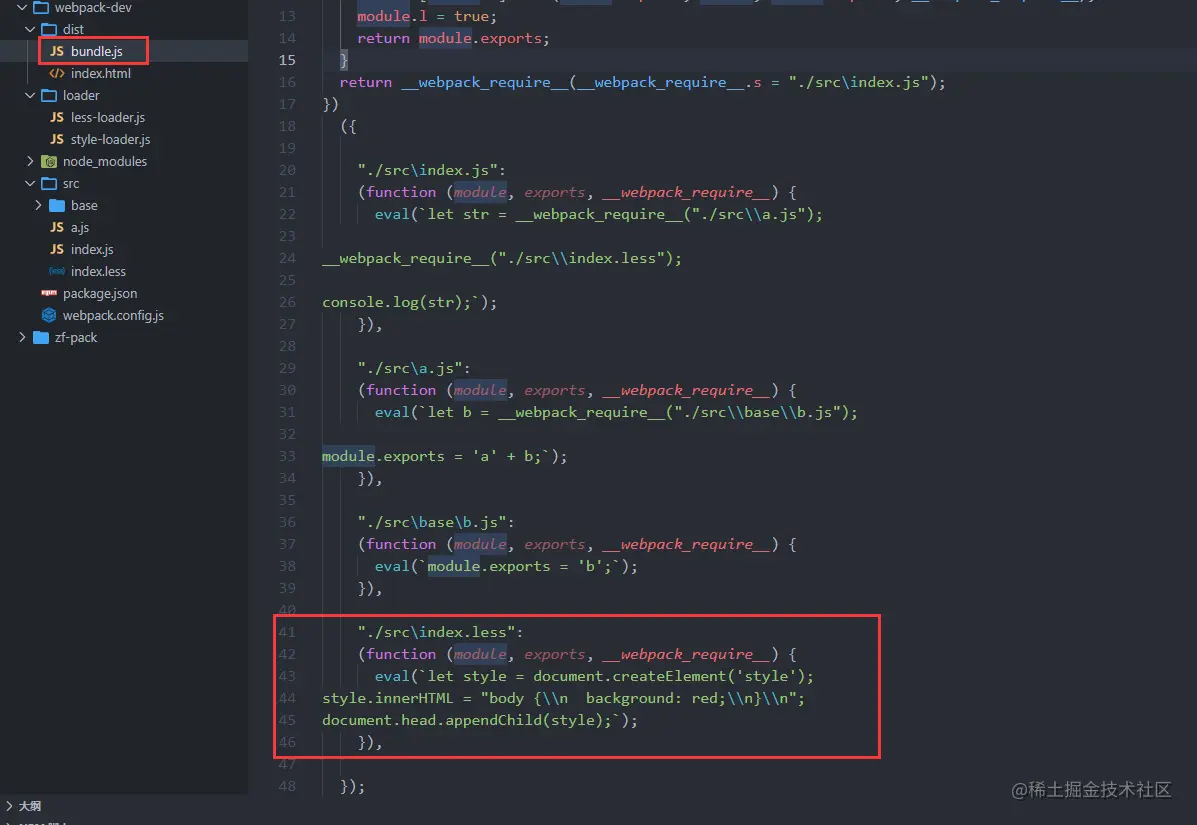Place cursor on "./src\index.js": key line
Viewport: 1197px width, 825px height.
point(431,170)
